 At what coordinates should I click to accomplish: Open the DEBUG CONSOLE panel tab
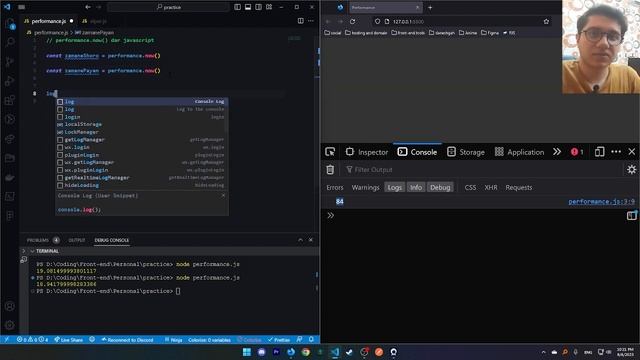point(111,240)
